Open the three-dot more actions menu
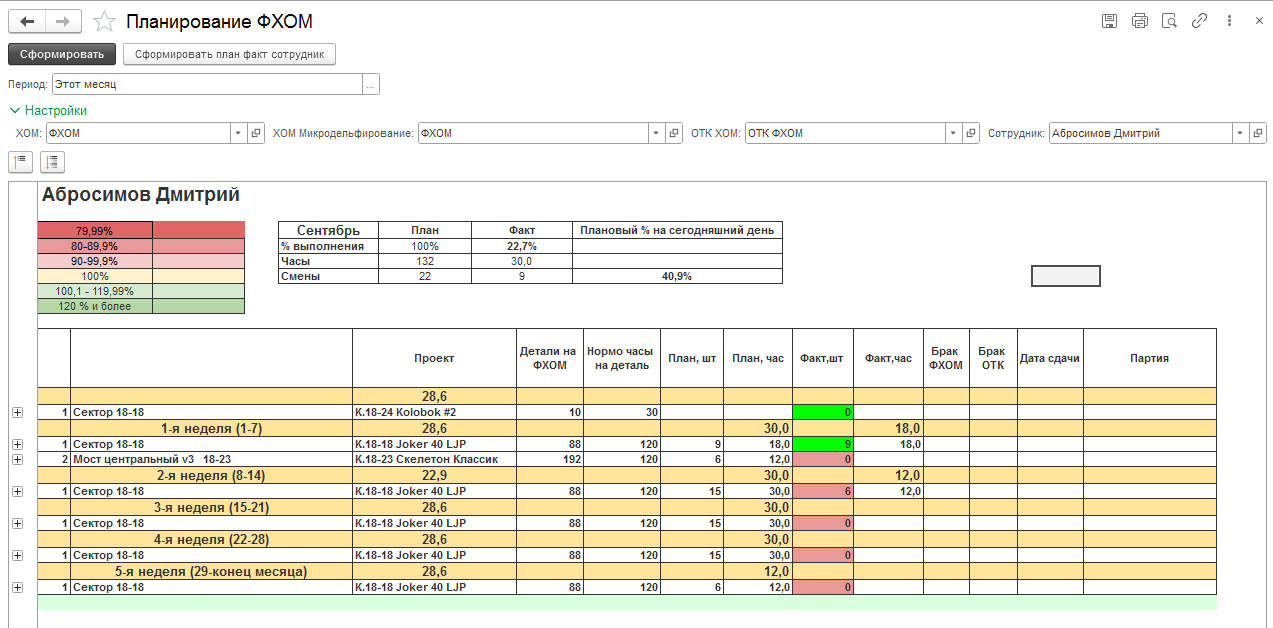The height and width of the screenshot is (628, 1273). click(1229, 21)
